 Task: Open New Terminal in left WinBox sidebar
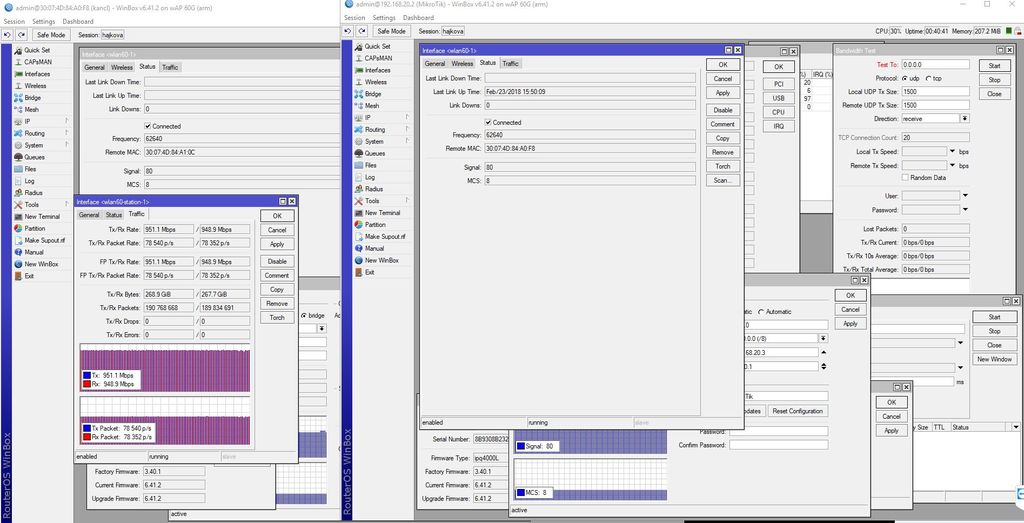[42, 216]
